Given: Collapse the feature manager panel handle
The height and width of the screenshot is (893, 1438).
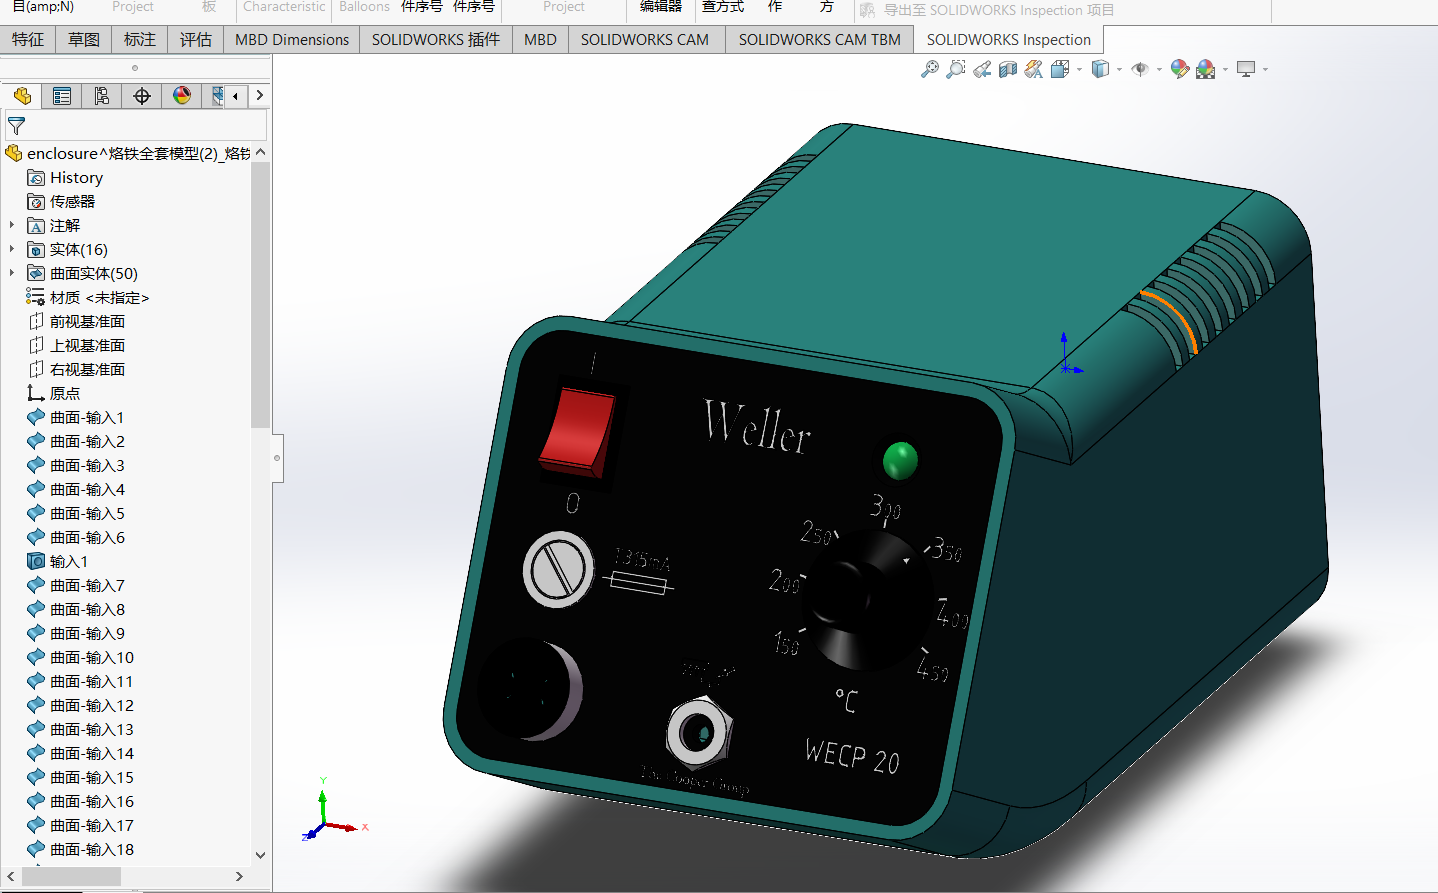Looking at the screenshot, I should pyautogui.click(x=277, y=458).
